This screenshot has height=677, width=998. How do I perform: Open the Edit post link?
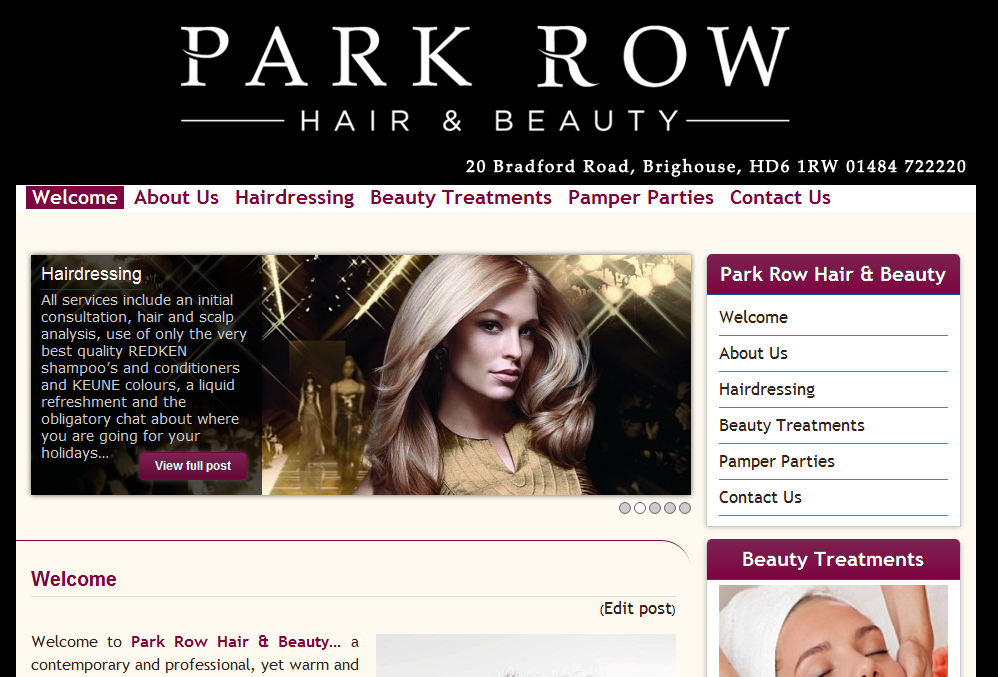pyautogui.click(x=637, y=608)
